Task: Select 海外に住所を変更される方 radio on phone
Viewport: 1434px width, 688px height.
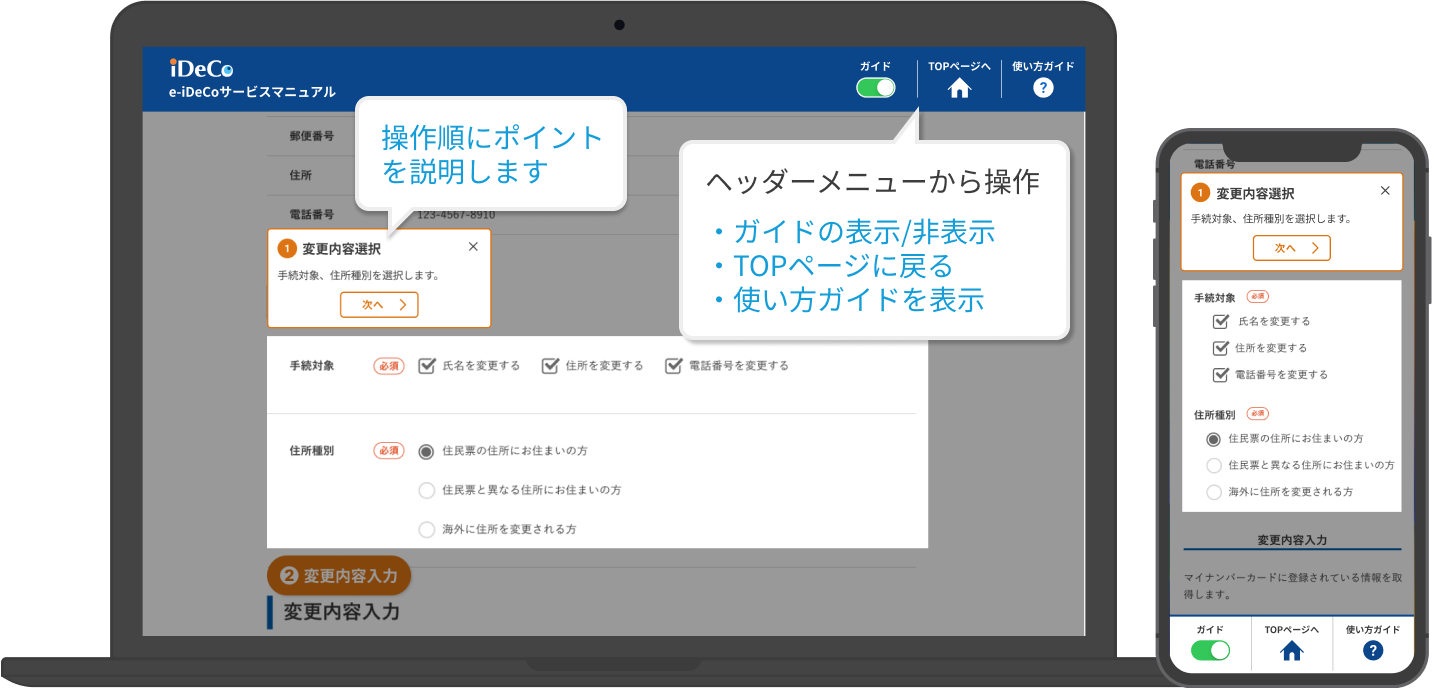Action: [x=1214, y=492]
